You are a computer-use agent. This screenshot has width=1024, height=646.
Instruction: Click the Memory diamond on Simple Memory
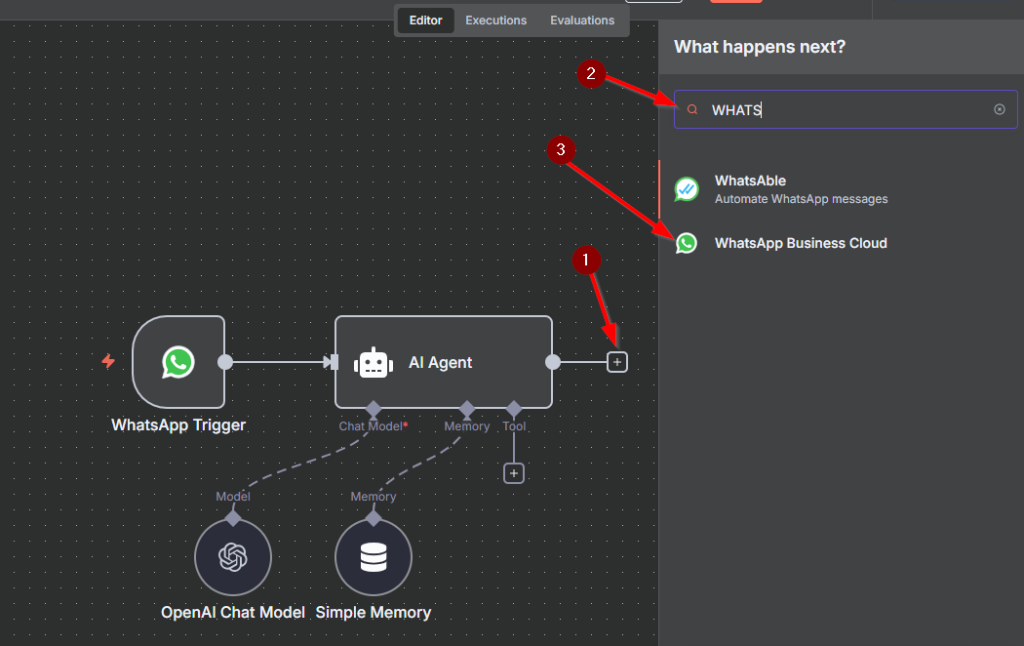pyautogui.click(x=374, y=519)
